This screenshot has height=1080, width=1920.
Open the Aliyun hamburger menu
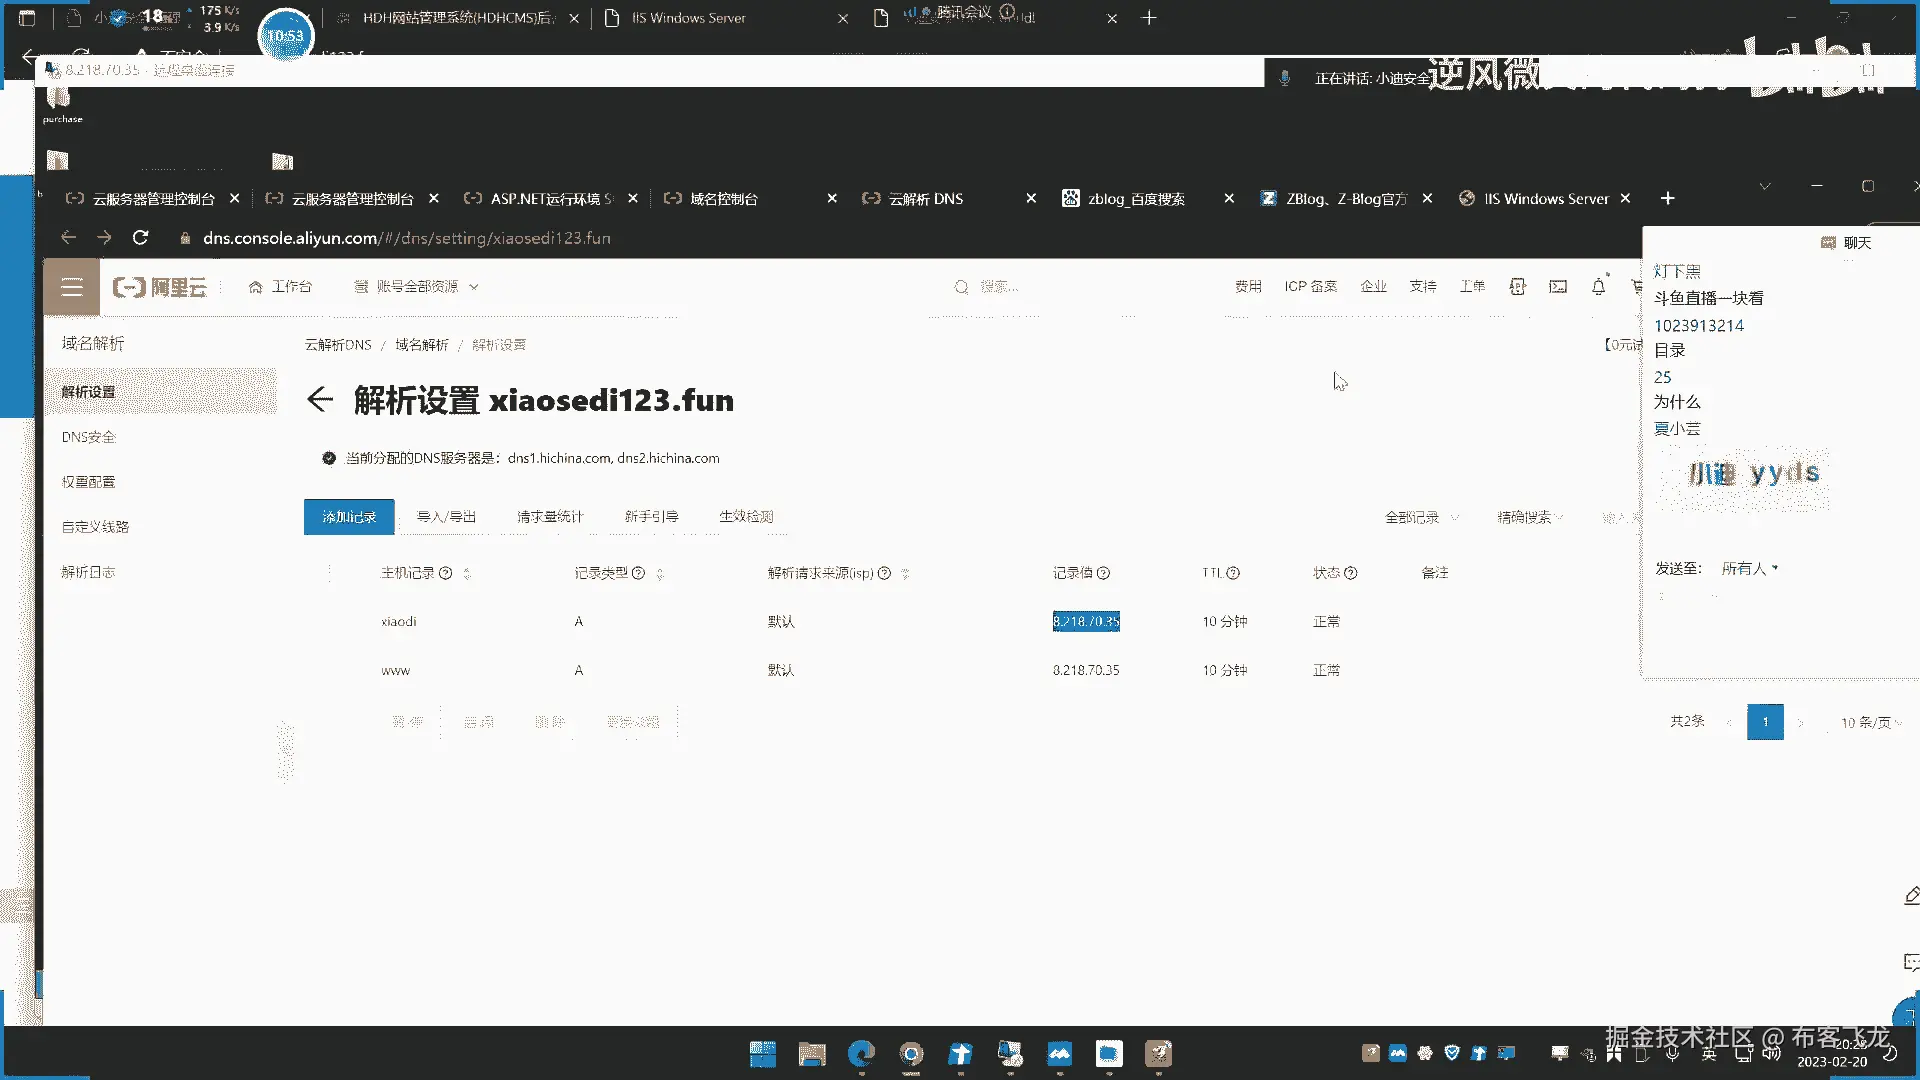(71, 287)
